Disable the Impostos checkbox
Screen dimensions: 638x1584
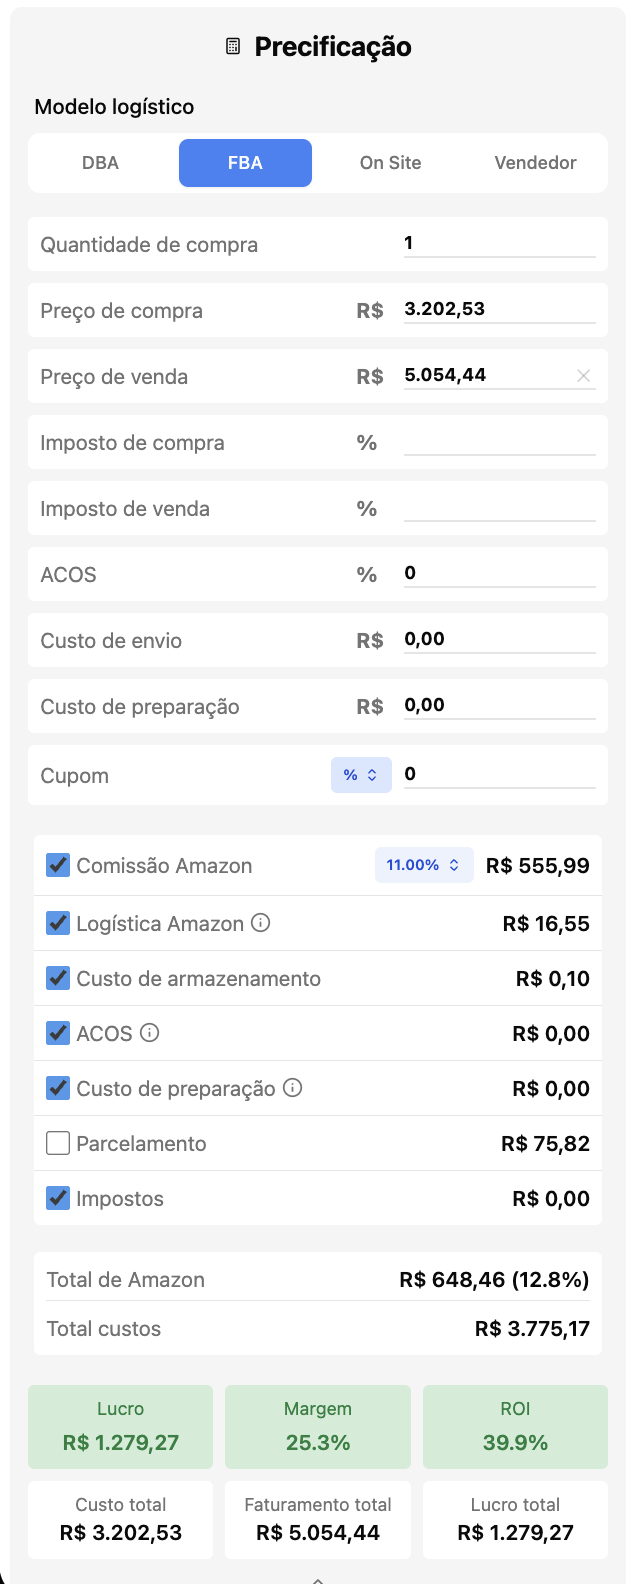(x=57, y=1198)
